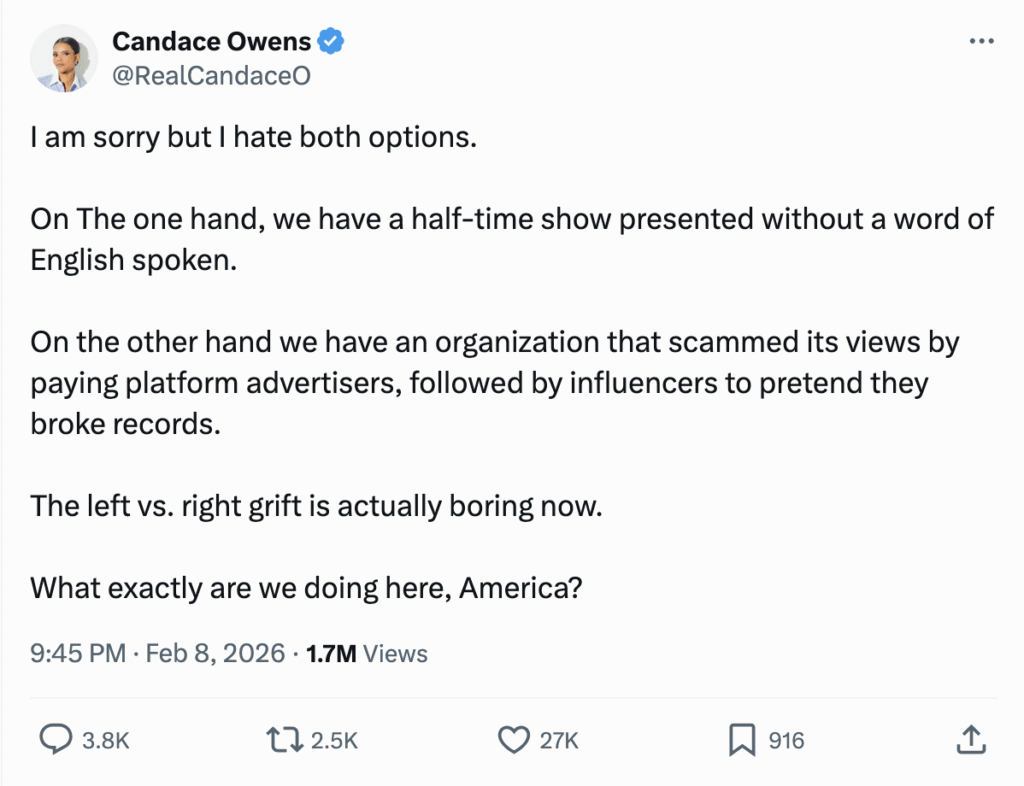Click the repost arrows icon
This screenshot has width=1024, height=786.
285,740
